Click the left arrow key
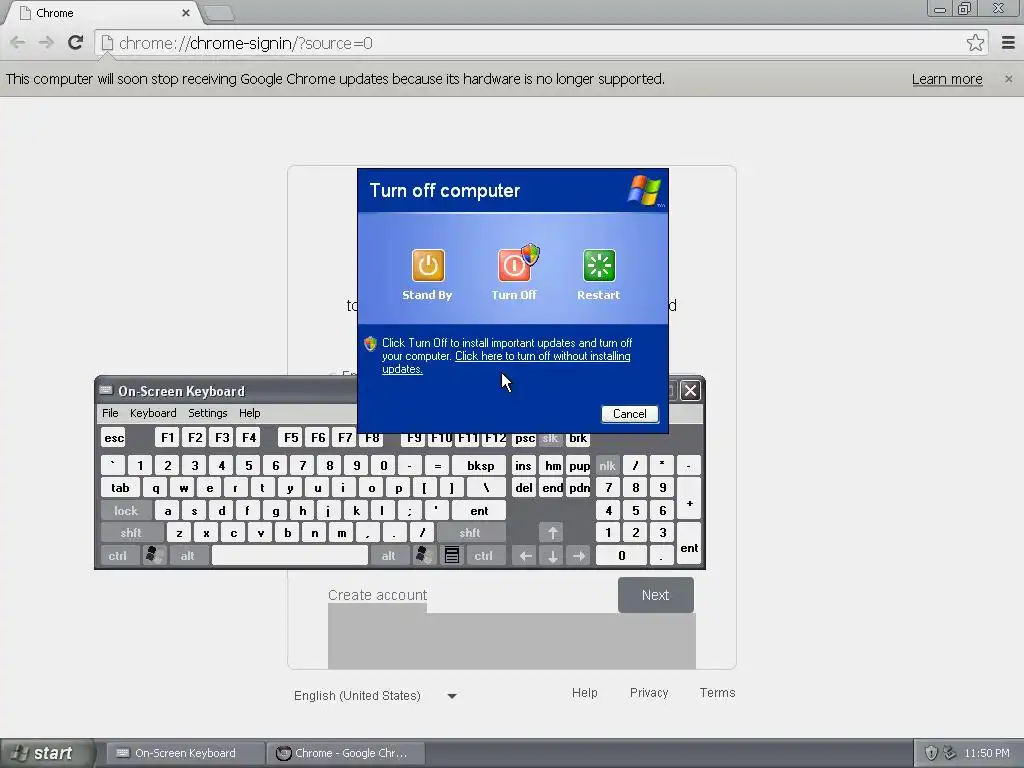The width and height of the screenshot is (1024, 768). [x=525, y=556]
